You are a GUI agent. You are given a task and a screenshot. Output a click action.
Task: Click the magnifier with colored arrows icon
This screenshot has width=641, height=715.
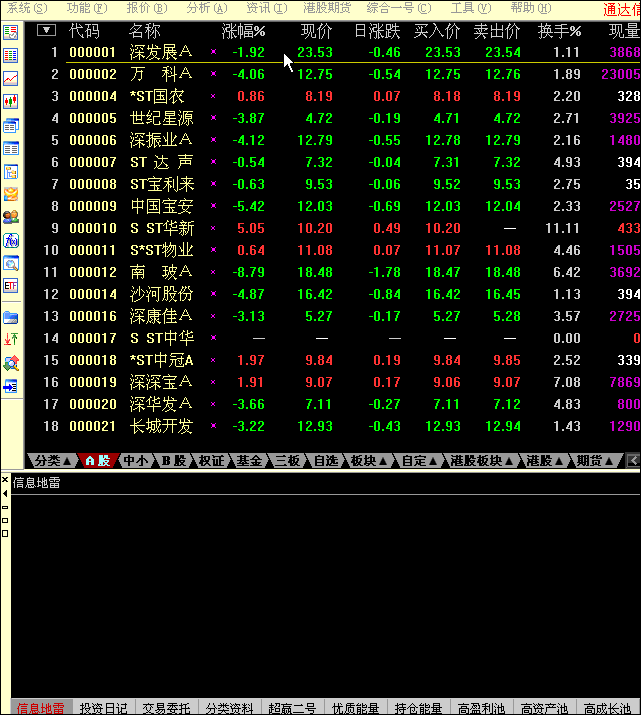[10, 363]
